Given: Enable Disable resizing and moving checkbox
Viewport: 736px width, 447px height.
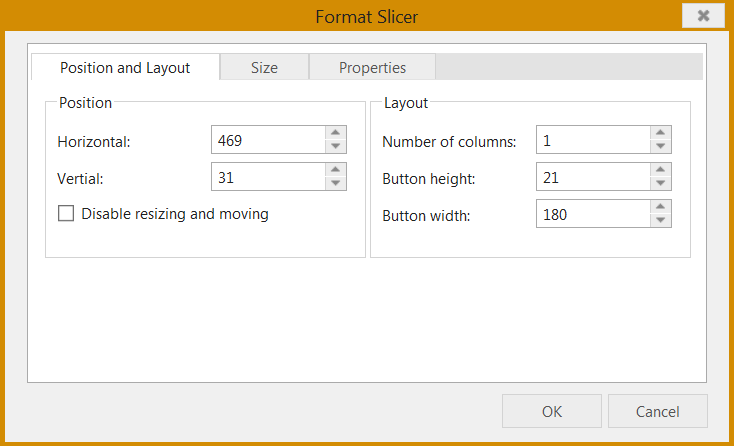Looking at the screenshot, I should (x=66, y=213).
